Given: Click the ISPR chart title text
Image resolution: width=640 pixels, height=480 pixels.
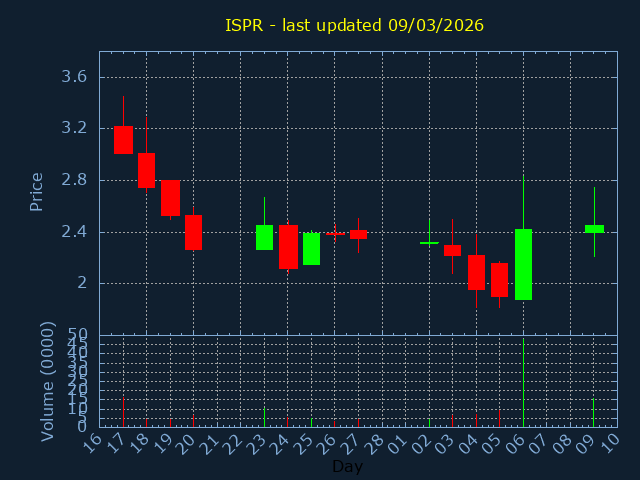Looking at the screenshot, I should pos(354,25).
